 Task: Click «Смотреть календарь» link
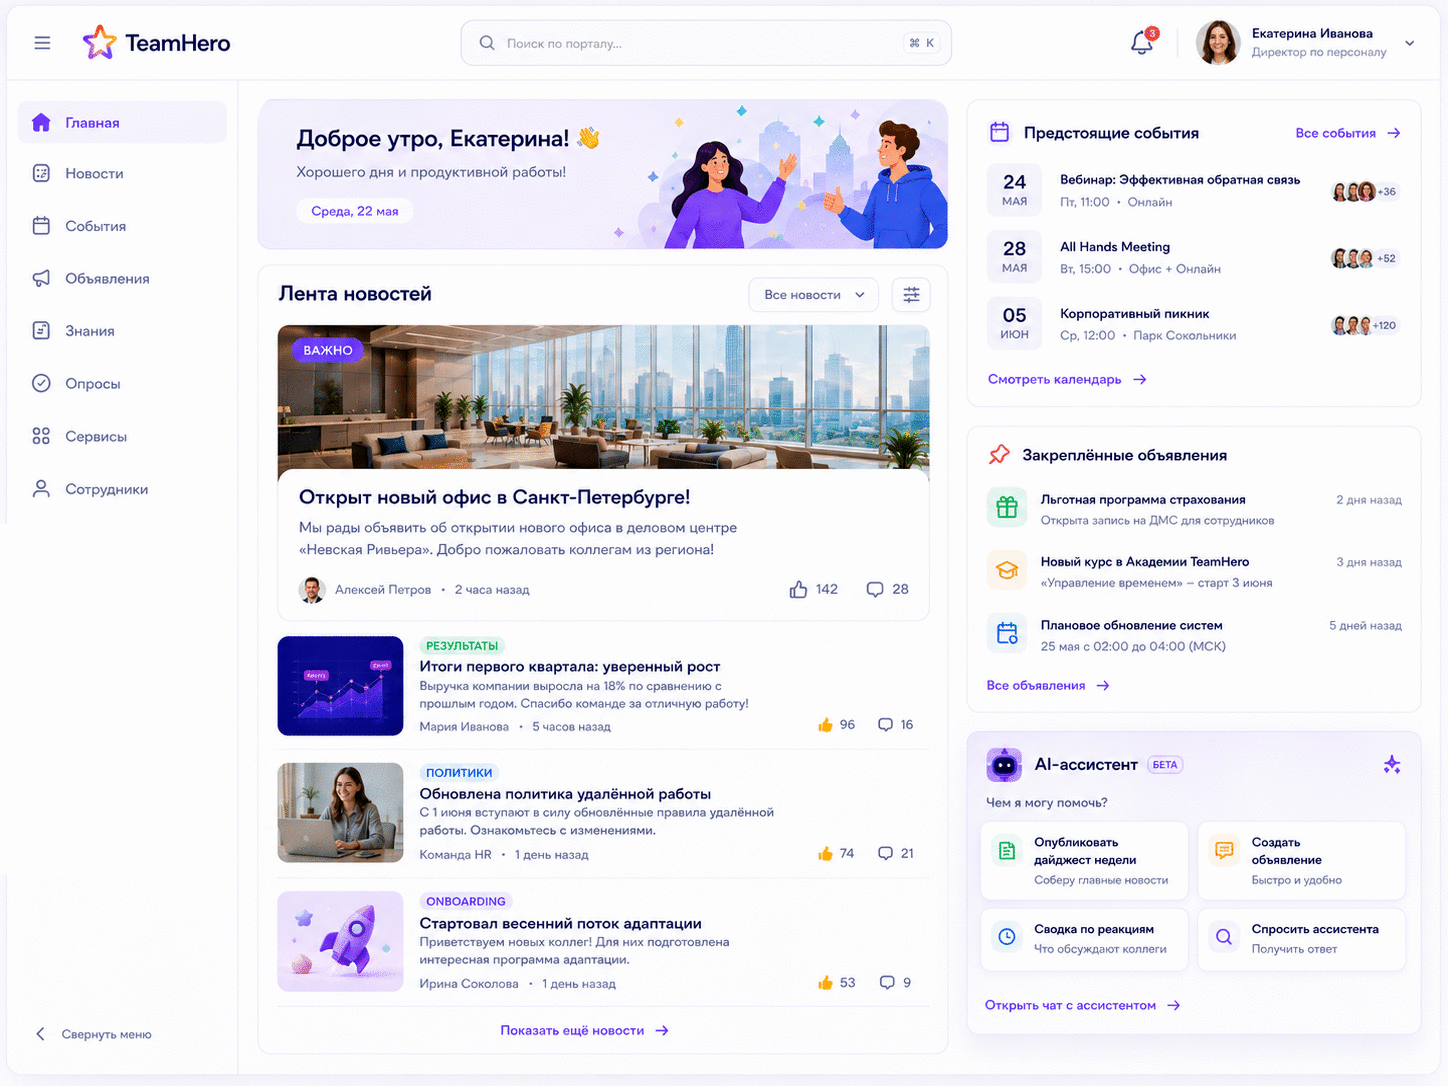tap(1067, 379)
